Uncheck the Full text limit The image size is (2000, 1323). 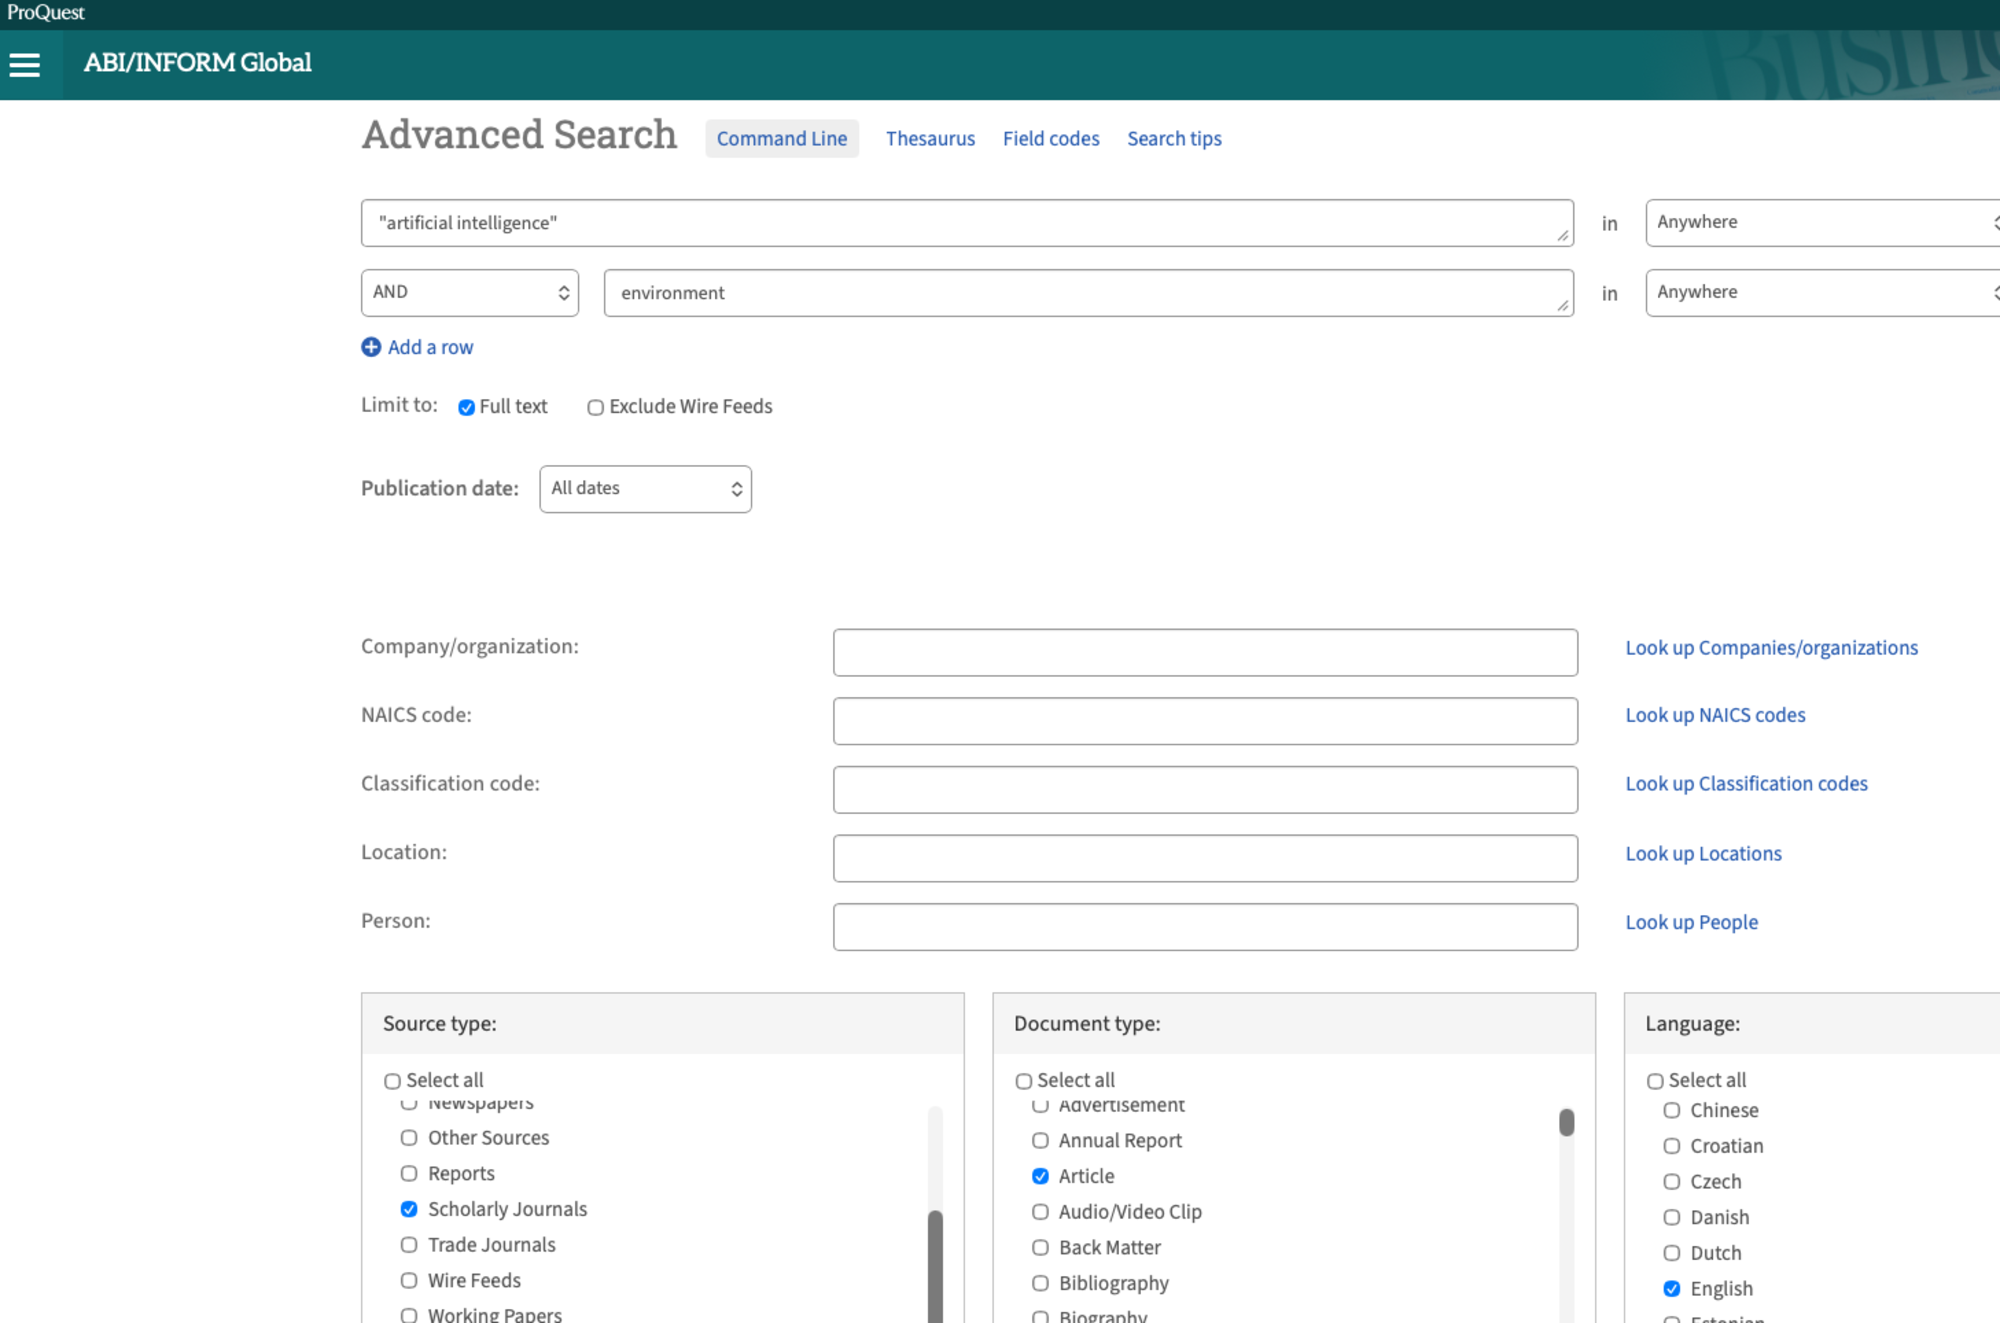(x=465, y=407)
